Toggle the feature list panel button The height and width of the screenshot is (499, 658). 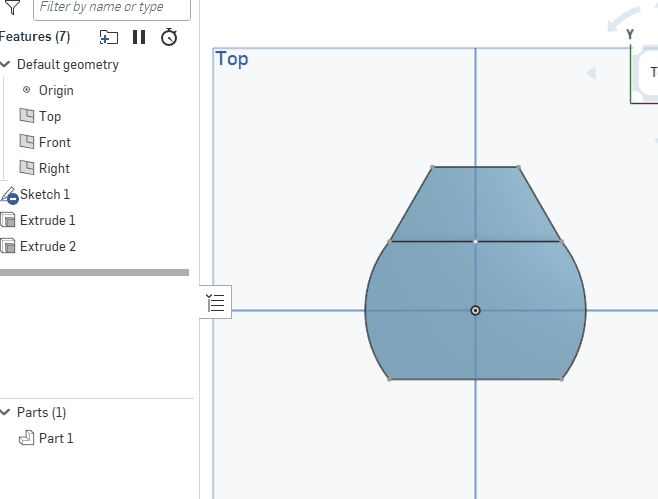pyautogui.click(x=216, y=303)
